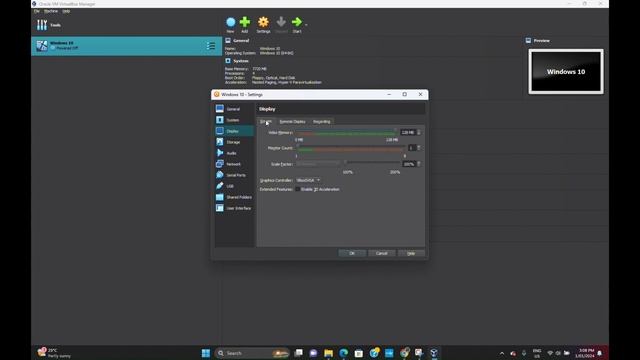640x360 pixels.
Task: Click the Video Memory slider
Action: pyautogui.click(x=347, y=133)
